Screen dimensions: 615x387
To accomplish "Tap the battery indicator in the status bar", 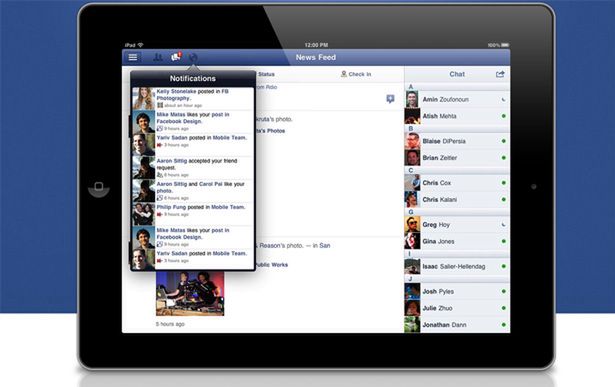I will pos(505,45).
